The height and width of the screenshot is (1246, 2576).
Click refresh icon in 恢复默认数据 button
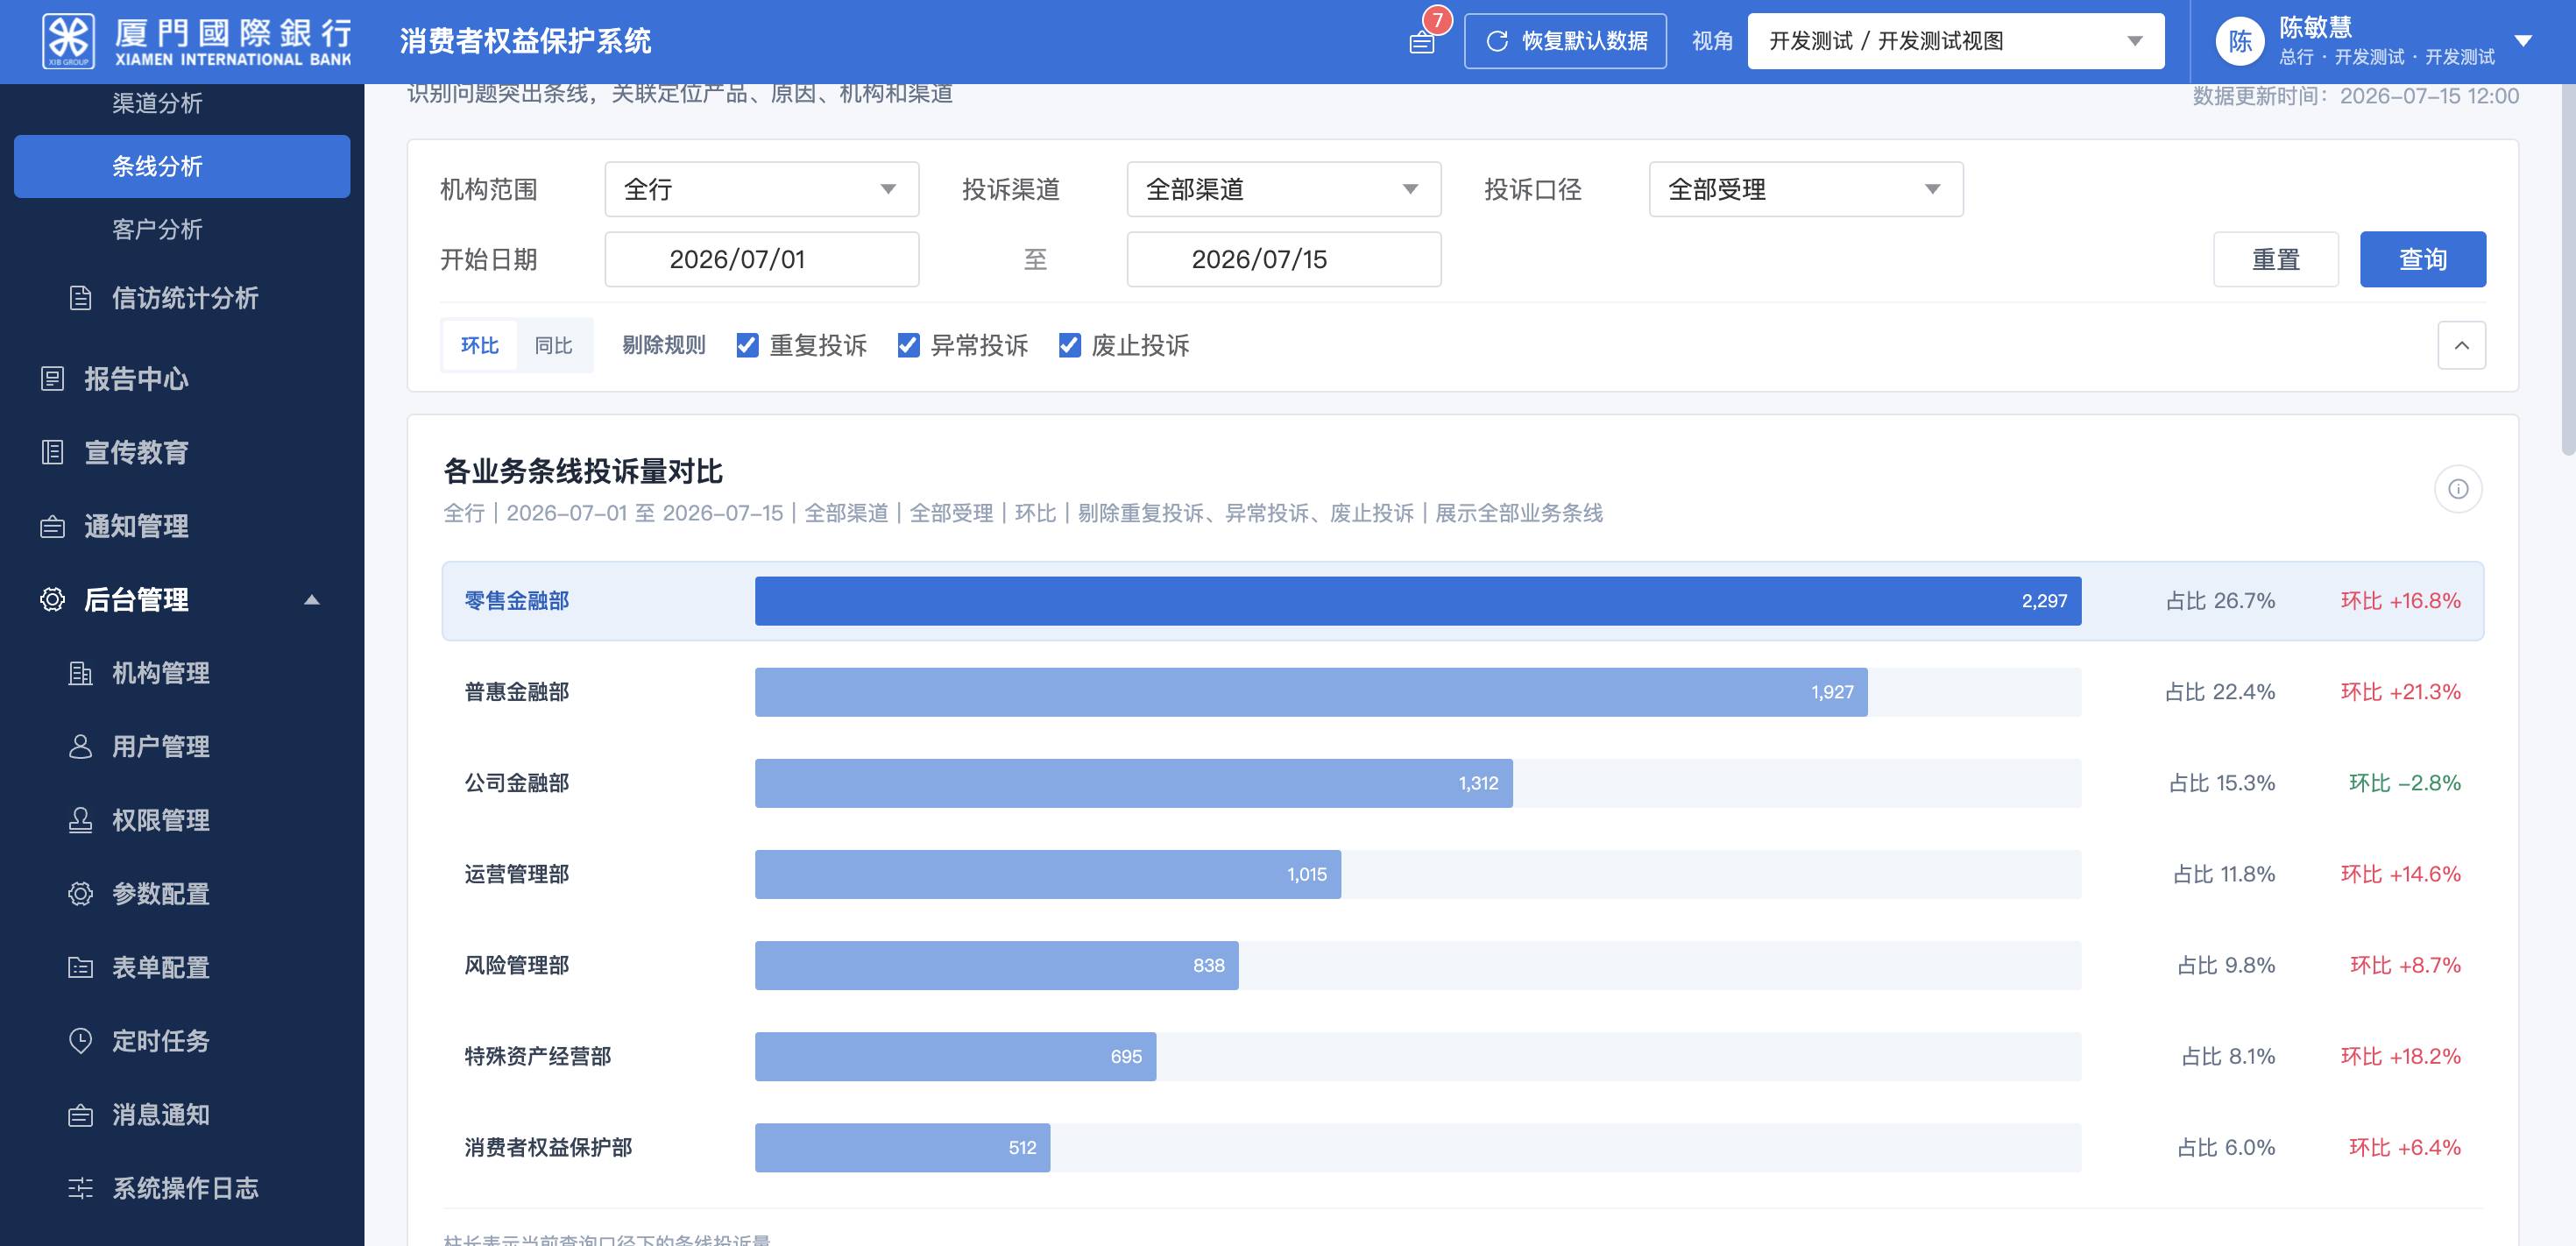point(1497,41)
